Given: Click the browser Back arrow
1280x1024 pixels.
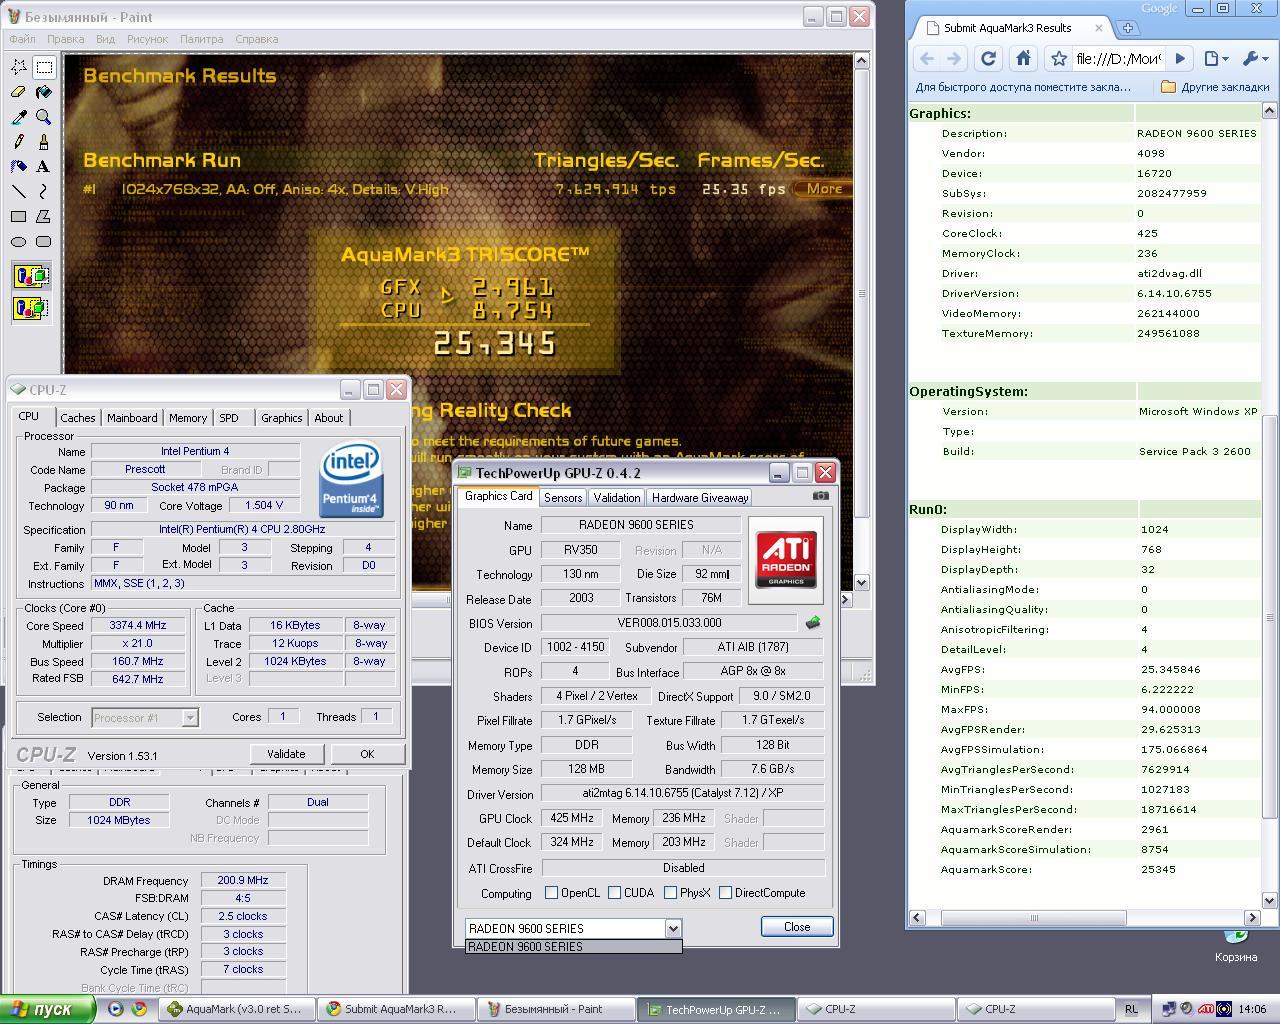Looking at the screenshot, I should point(927,59).
